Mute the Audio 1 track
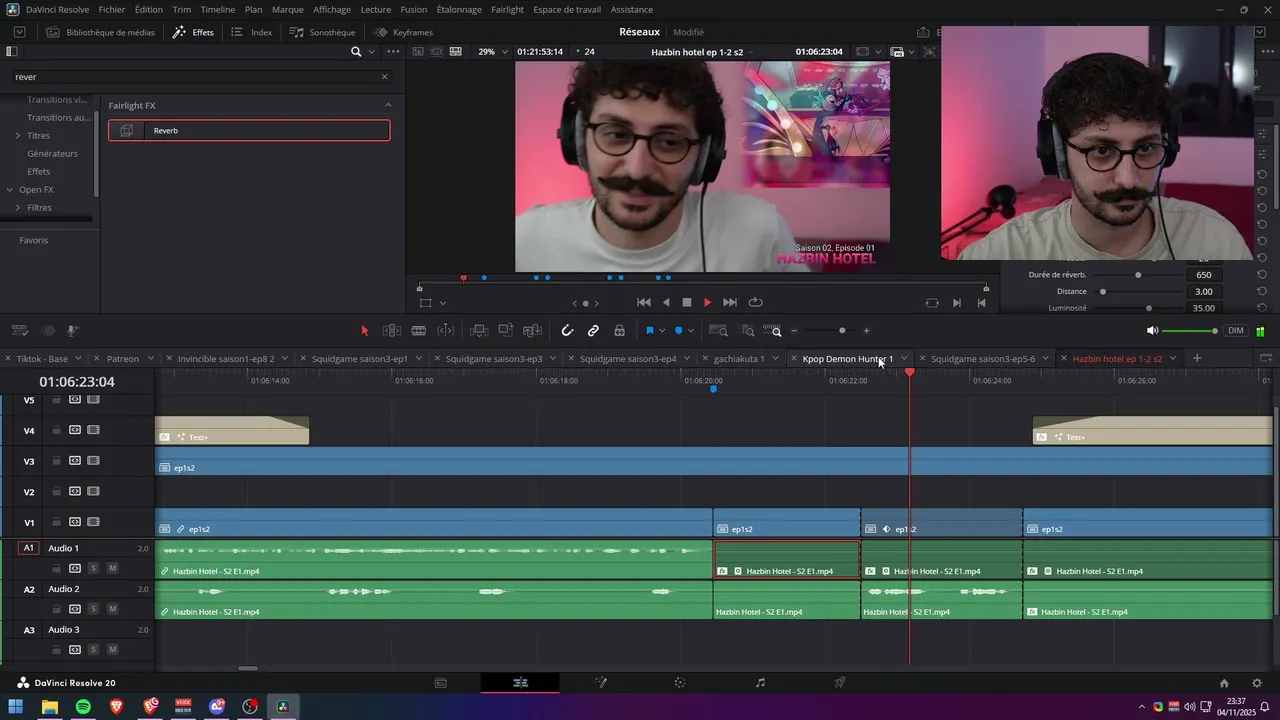Viewport: 1280px width, 720px height. point(112,568)
